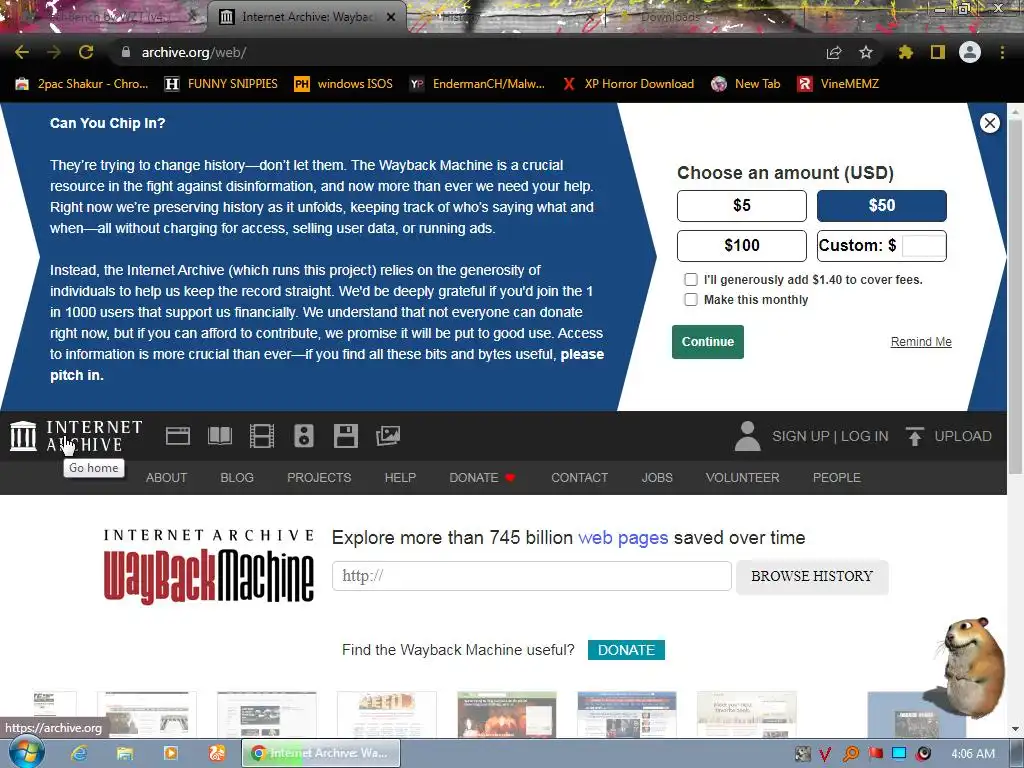Open the 2pac Shakur bookmark
Screen dimensions: 1024x768
[x=82, y=84]
